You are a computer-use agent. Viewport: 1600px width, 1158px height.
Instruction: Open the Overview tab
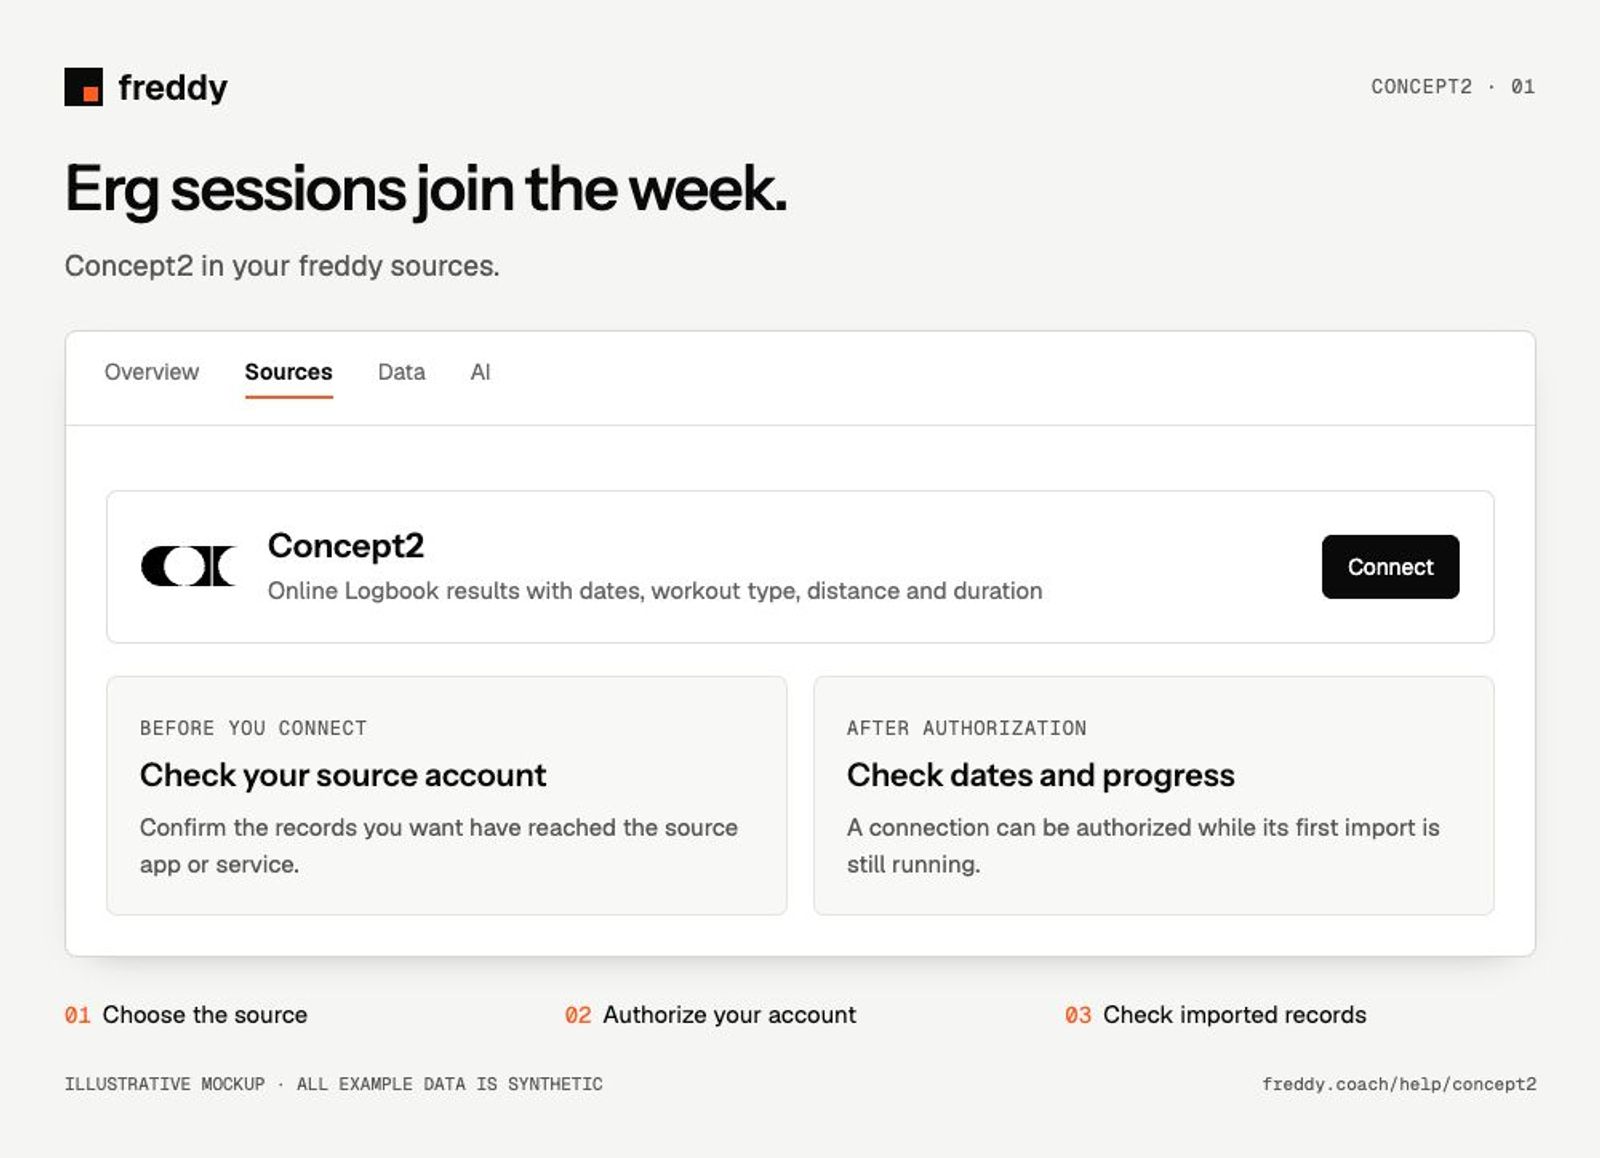152,372
